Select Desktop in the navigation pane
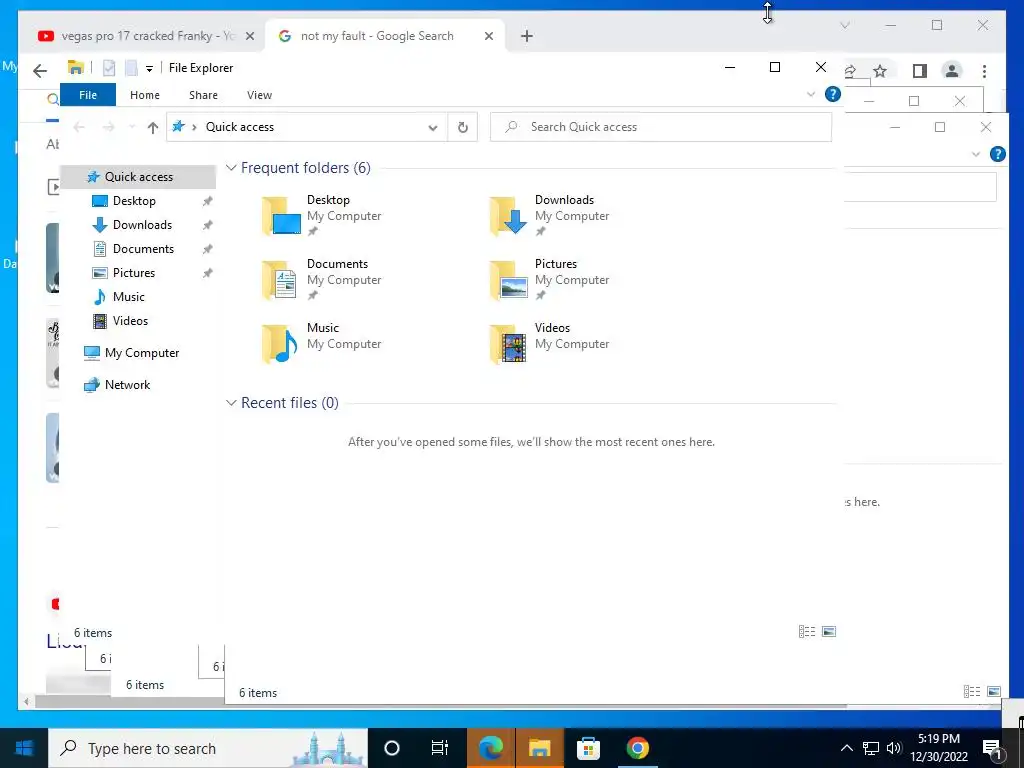Viewport: 1024px width, 768px height. (134, 201)
